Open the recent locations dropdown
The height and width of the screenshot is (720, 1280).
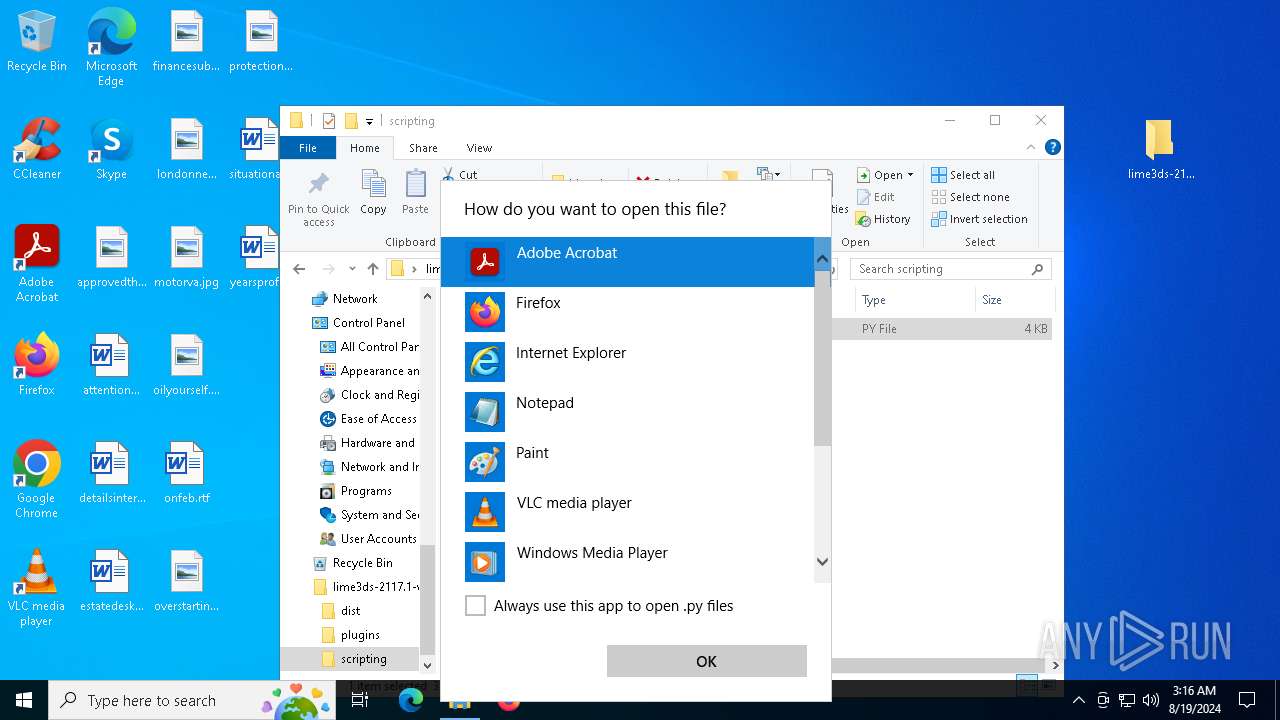tap(352, 269)
